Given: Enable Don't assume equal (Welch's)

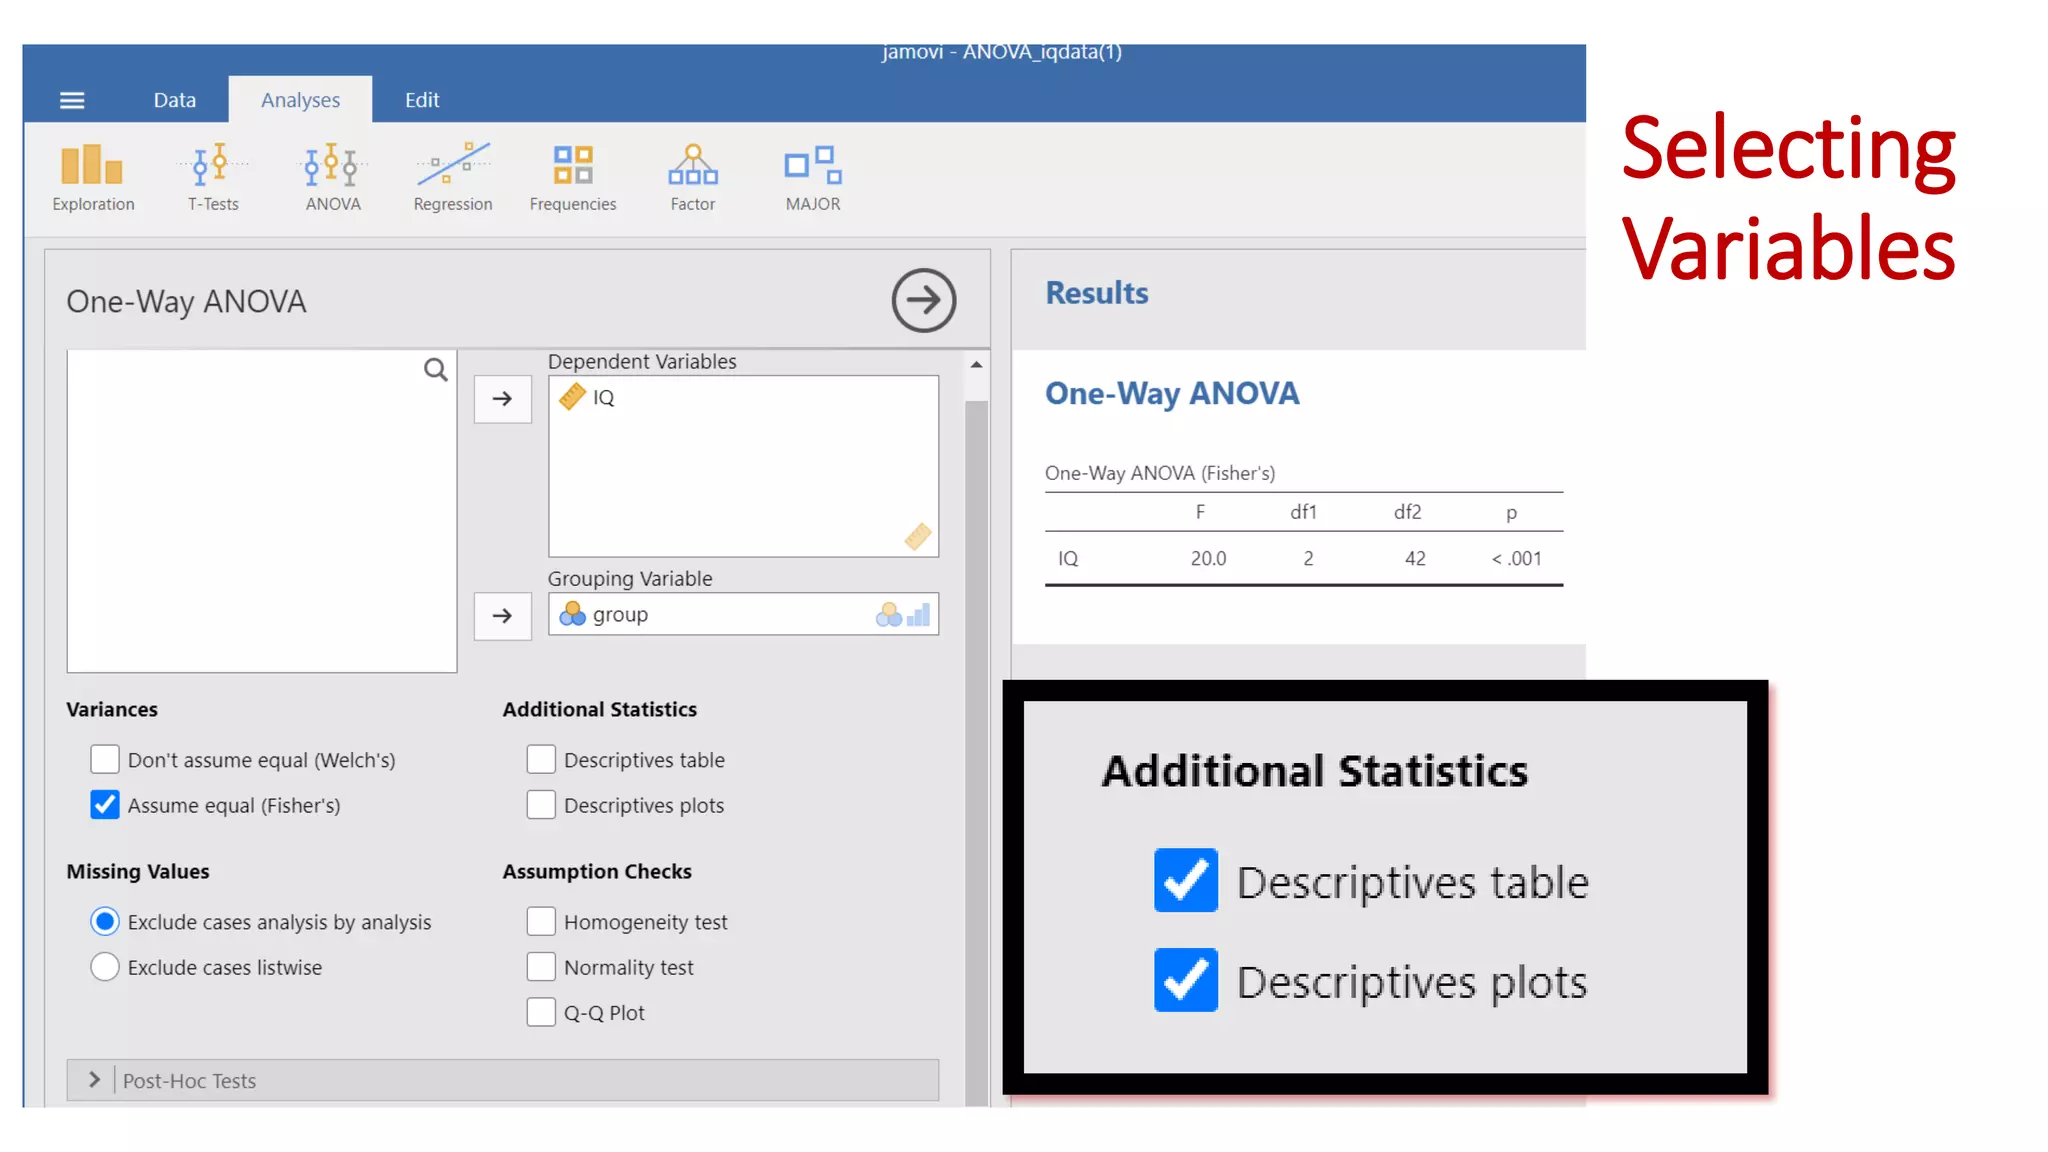Looking at the screenshot, I should coord(105,760).
